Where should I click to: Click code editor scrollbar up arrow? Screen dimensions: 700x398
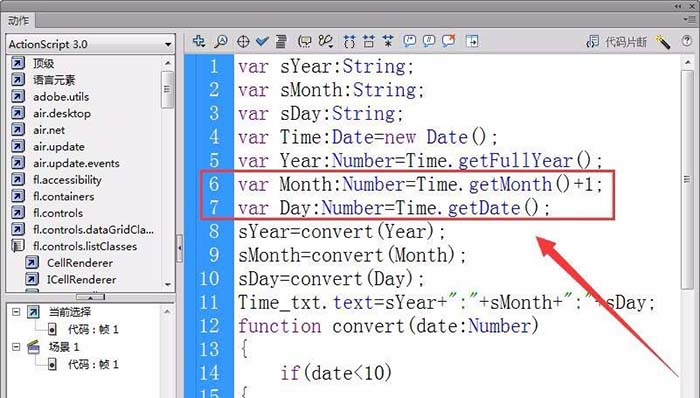688,63
